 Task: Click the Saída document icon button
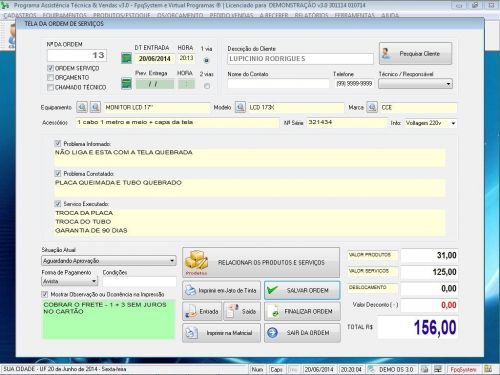(242, 311)
